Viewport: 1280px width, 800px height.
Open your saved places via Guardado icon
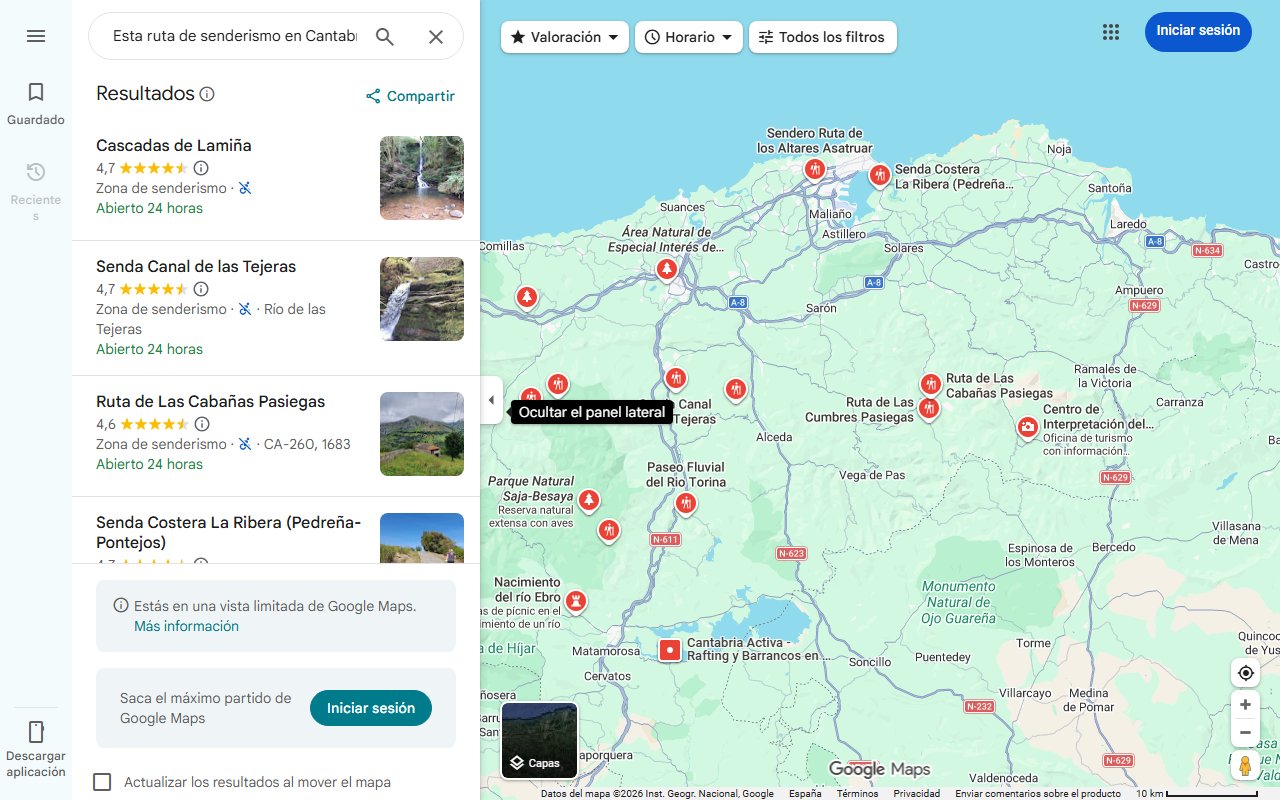pos(36,91)
